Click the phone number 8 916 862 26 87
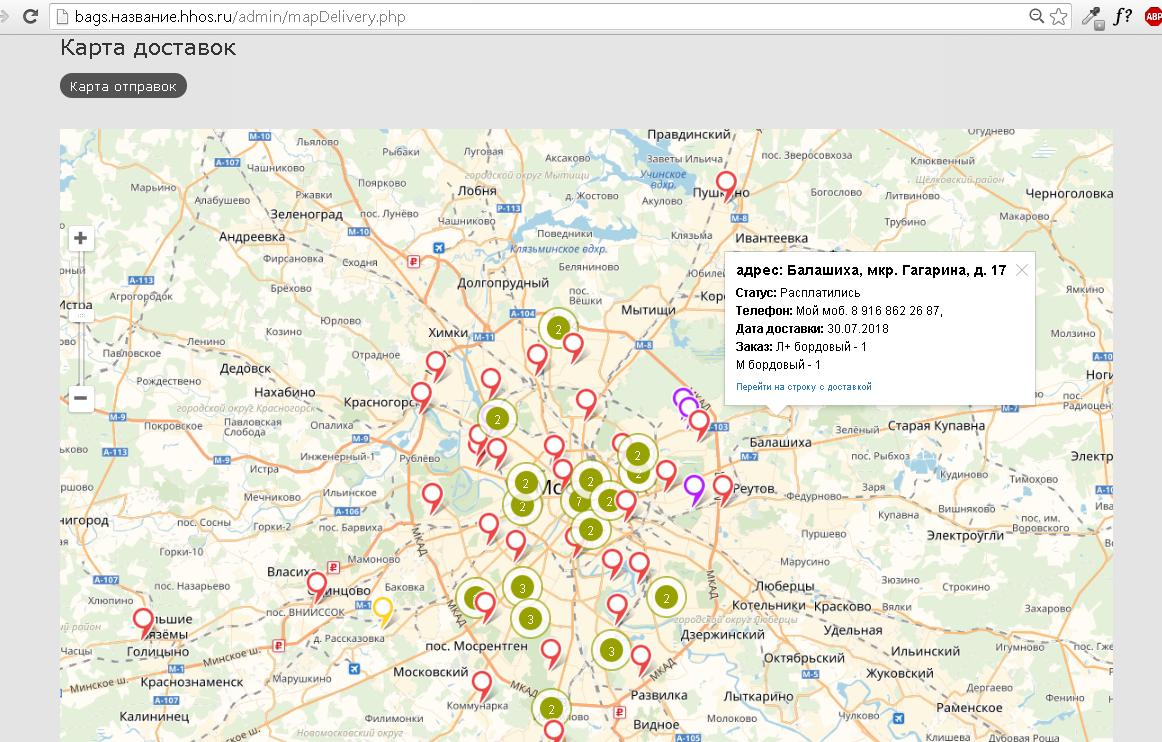The height and width of the screenshot is (742, 1162). [897, 311]
